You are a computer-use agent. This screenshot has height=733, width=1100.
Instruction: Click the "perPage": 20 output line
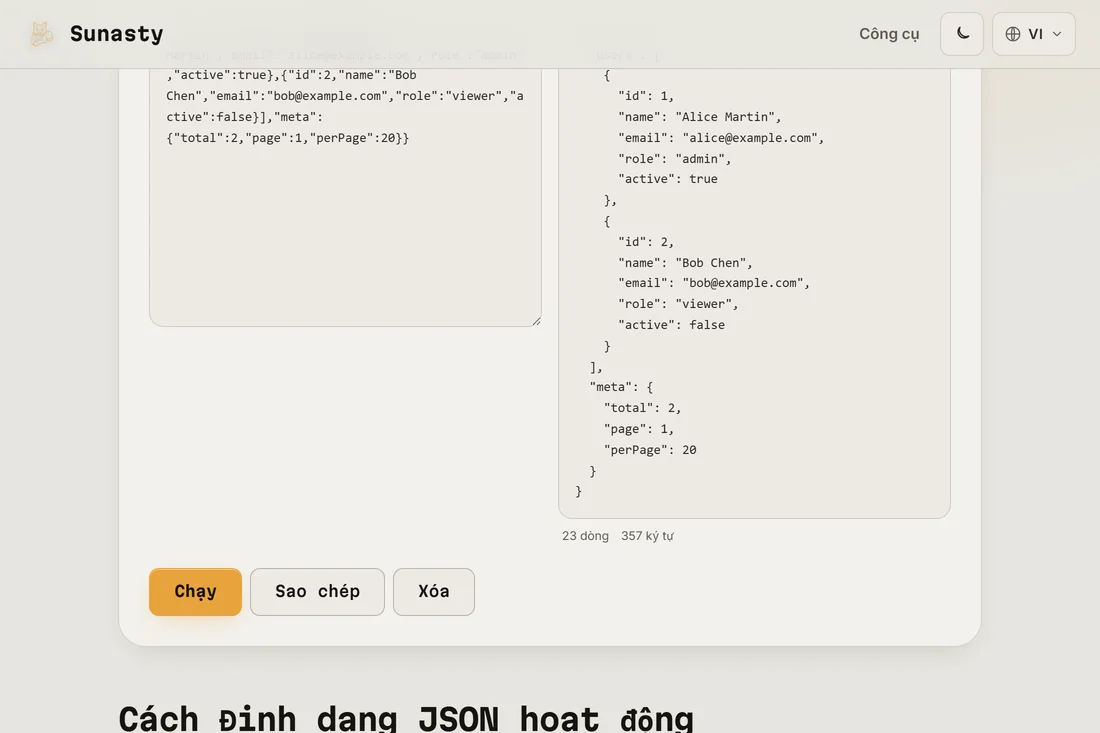coord(650,450)
